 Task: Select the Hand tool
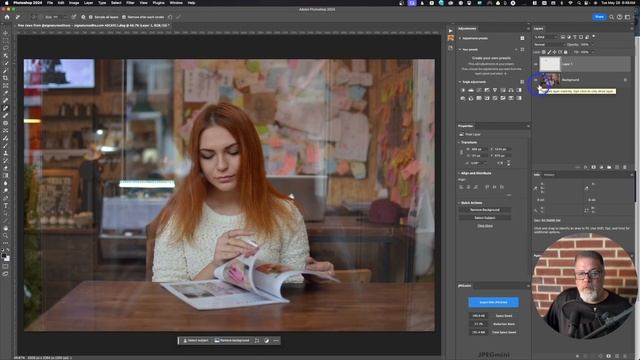click(x=5, y=228)
